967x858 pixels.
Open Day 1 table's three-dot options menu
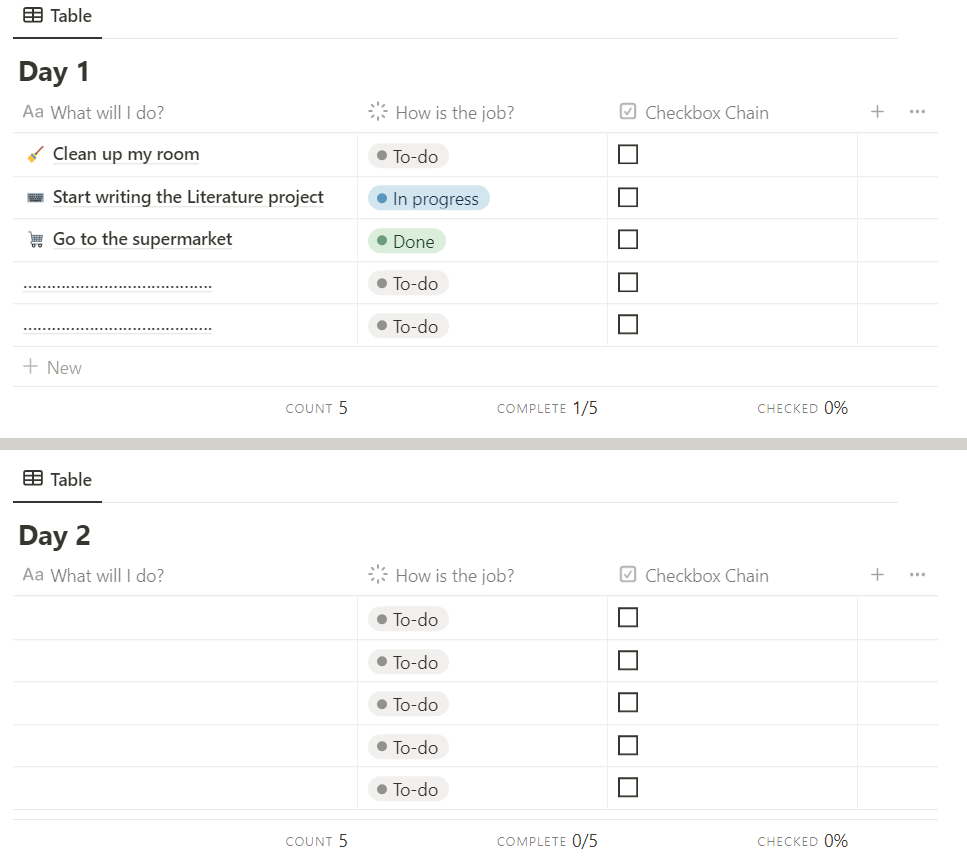click(x=917, y=112)
